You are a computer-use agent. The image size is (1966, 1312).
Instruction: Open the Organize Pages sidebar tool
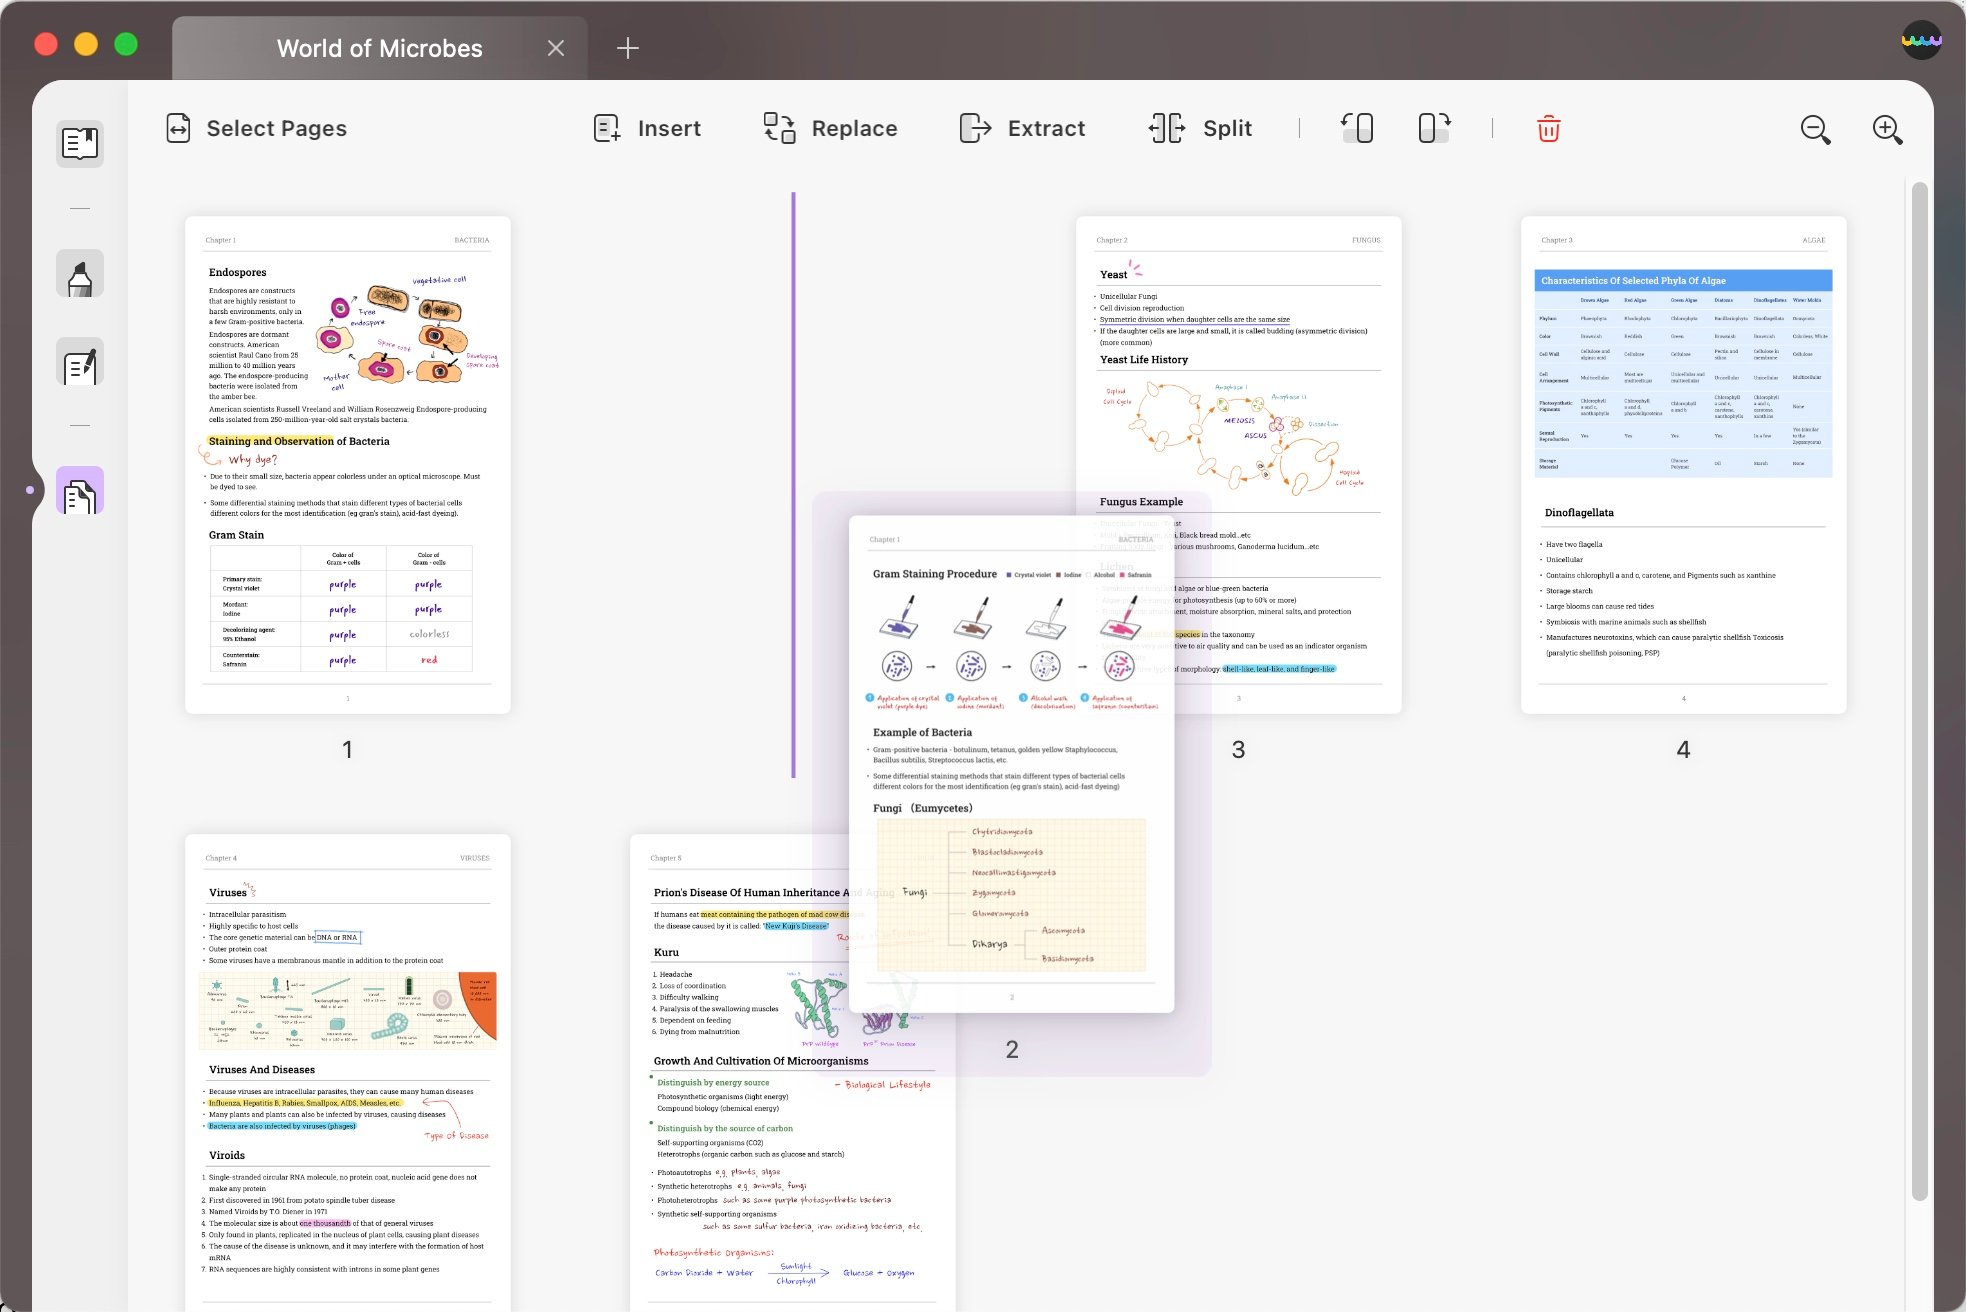tap(80, 490)
